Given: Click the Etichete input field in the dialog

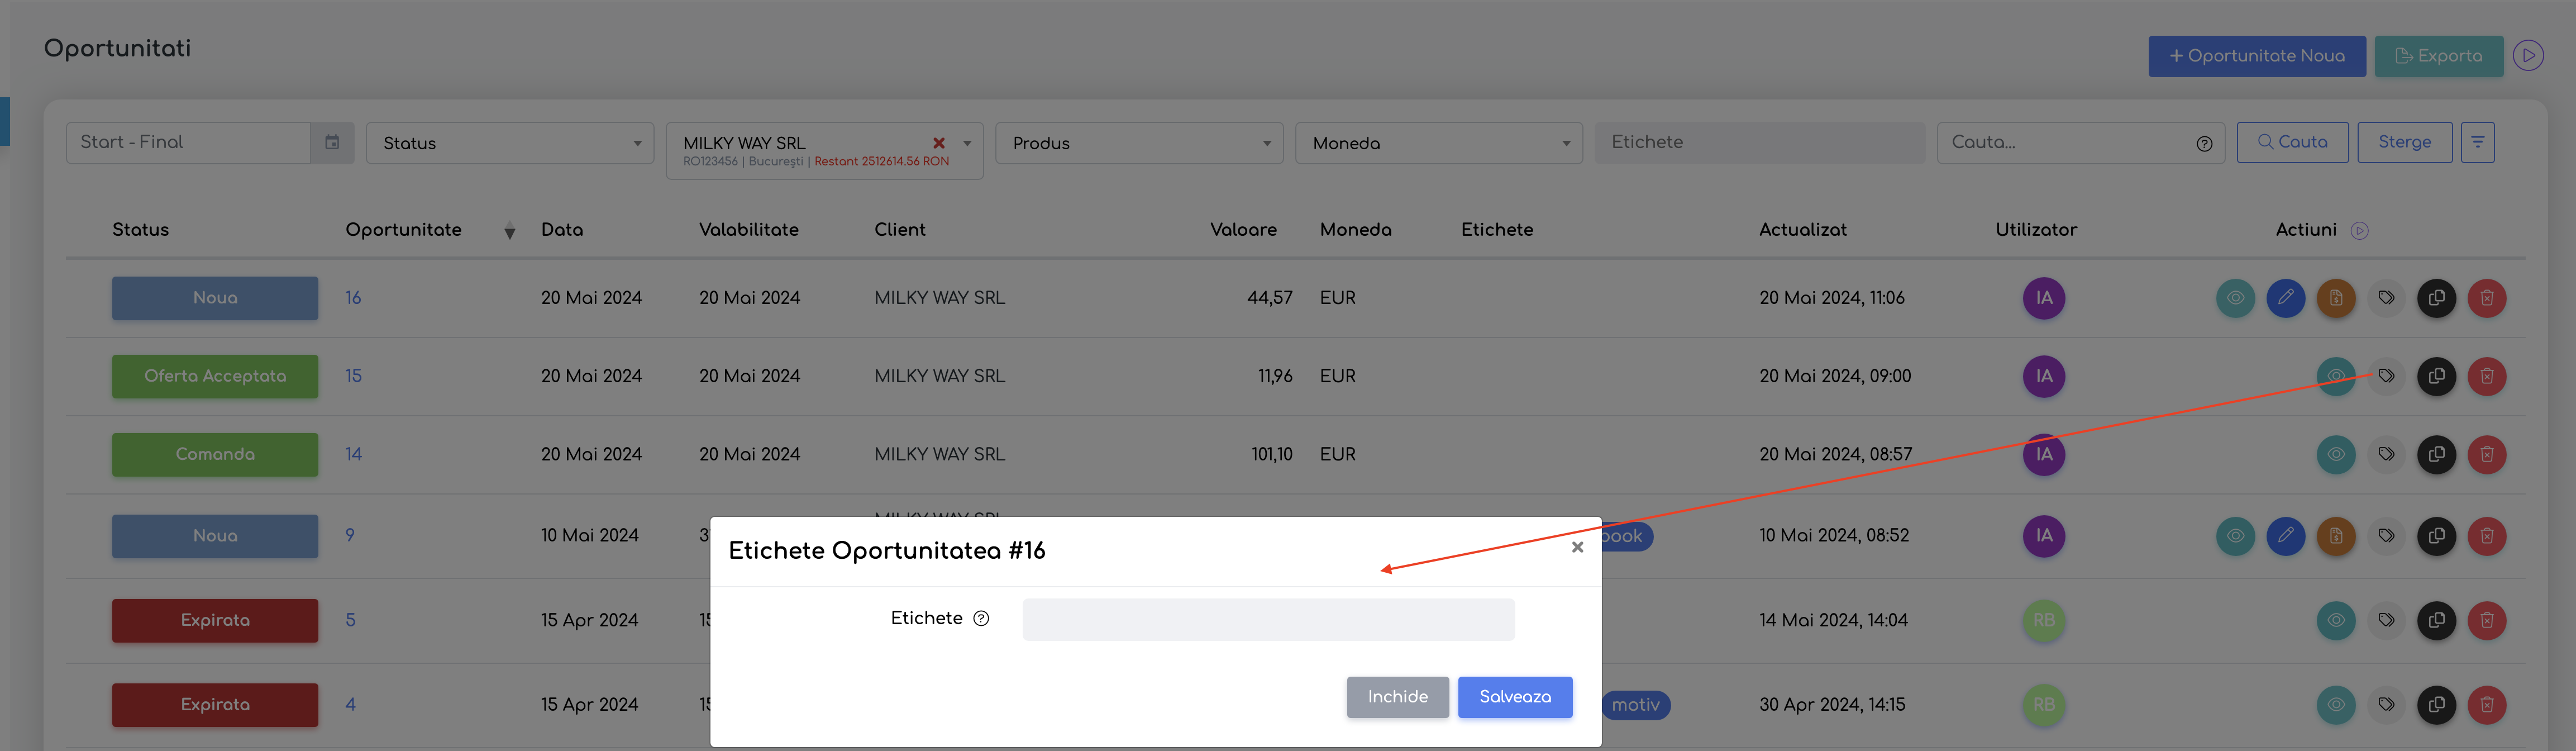Looking at the screenshot, I should 1268,619.
